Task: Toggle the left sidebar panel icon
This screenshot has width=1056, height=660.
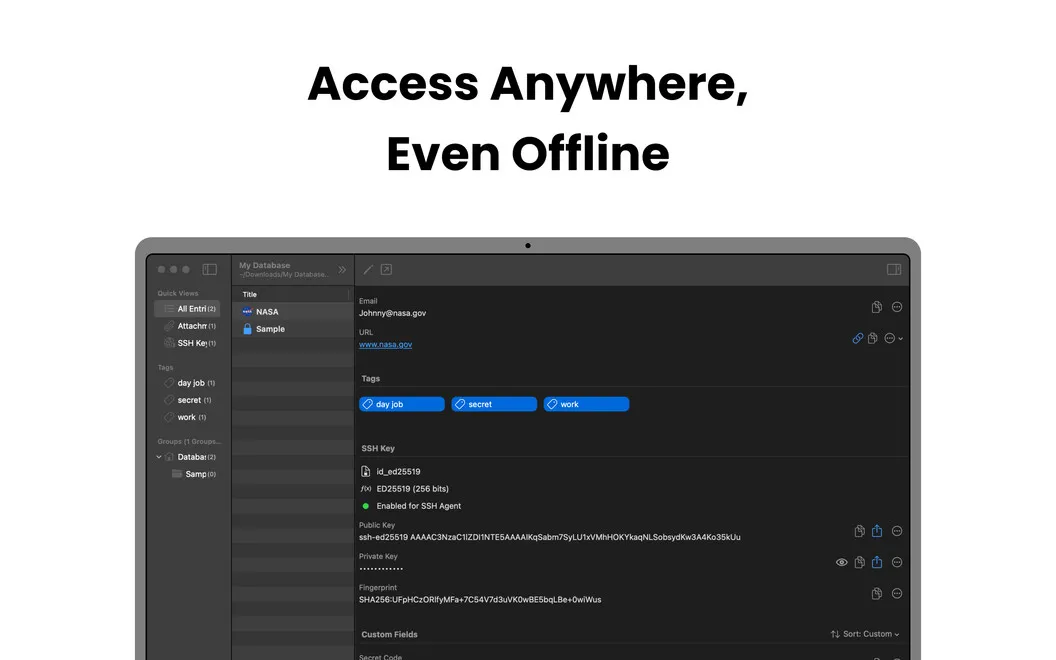Action: click(209, 269)
